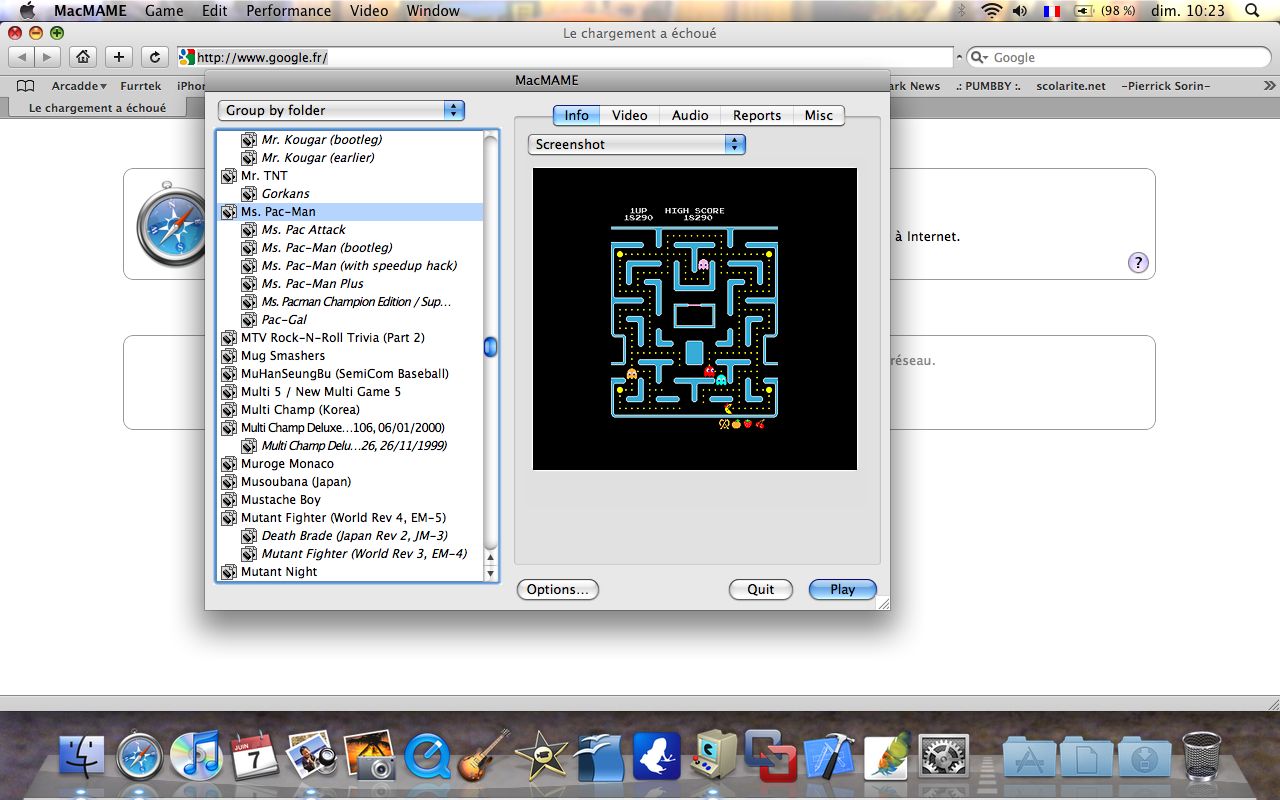Click the Safari URL address field

tap(566, 57)
